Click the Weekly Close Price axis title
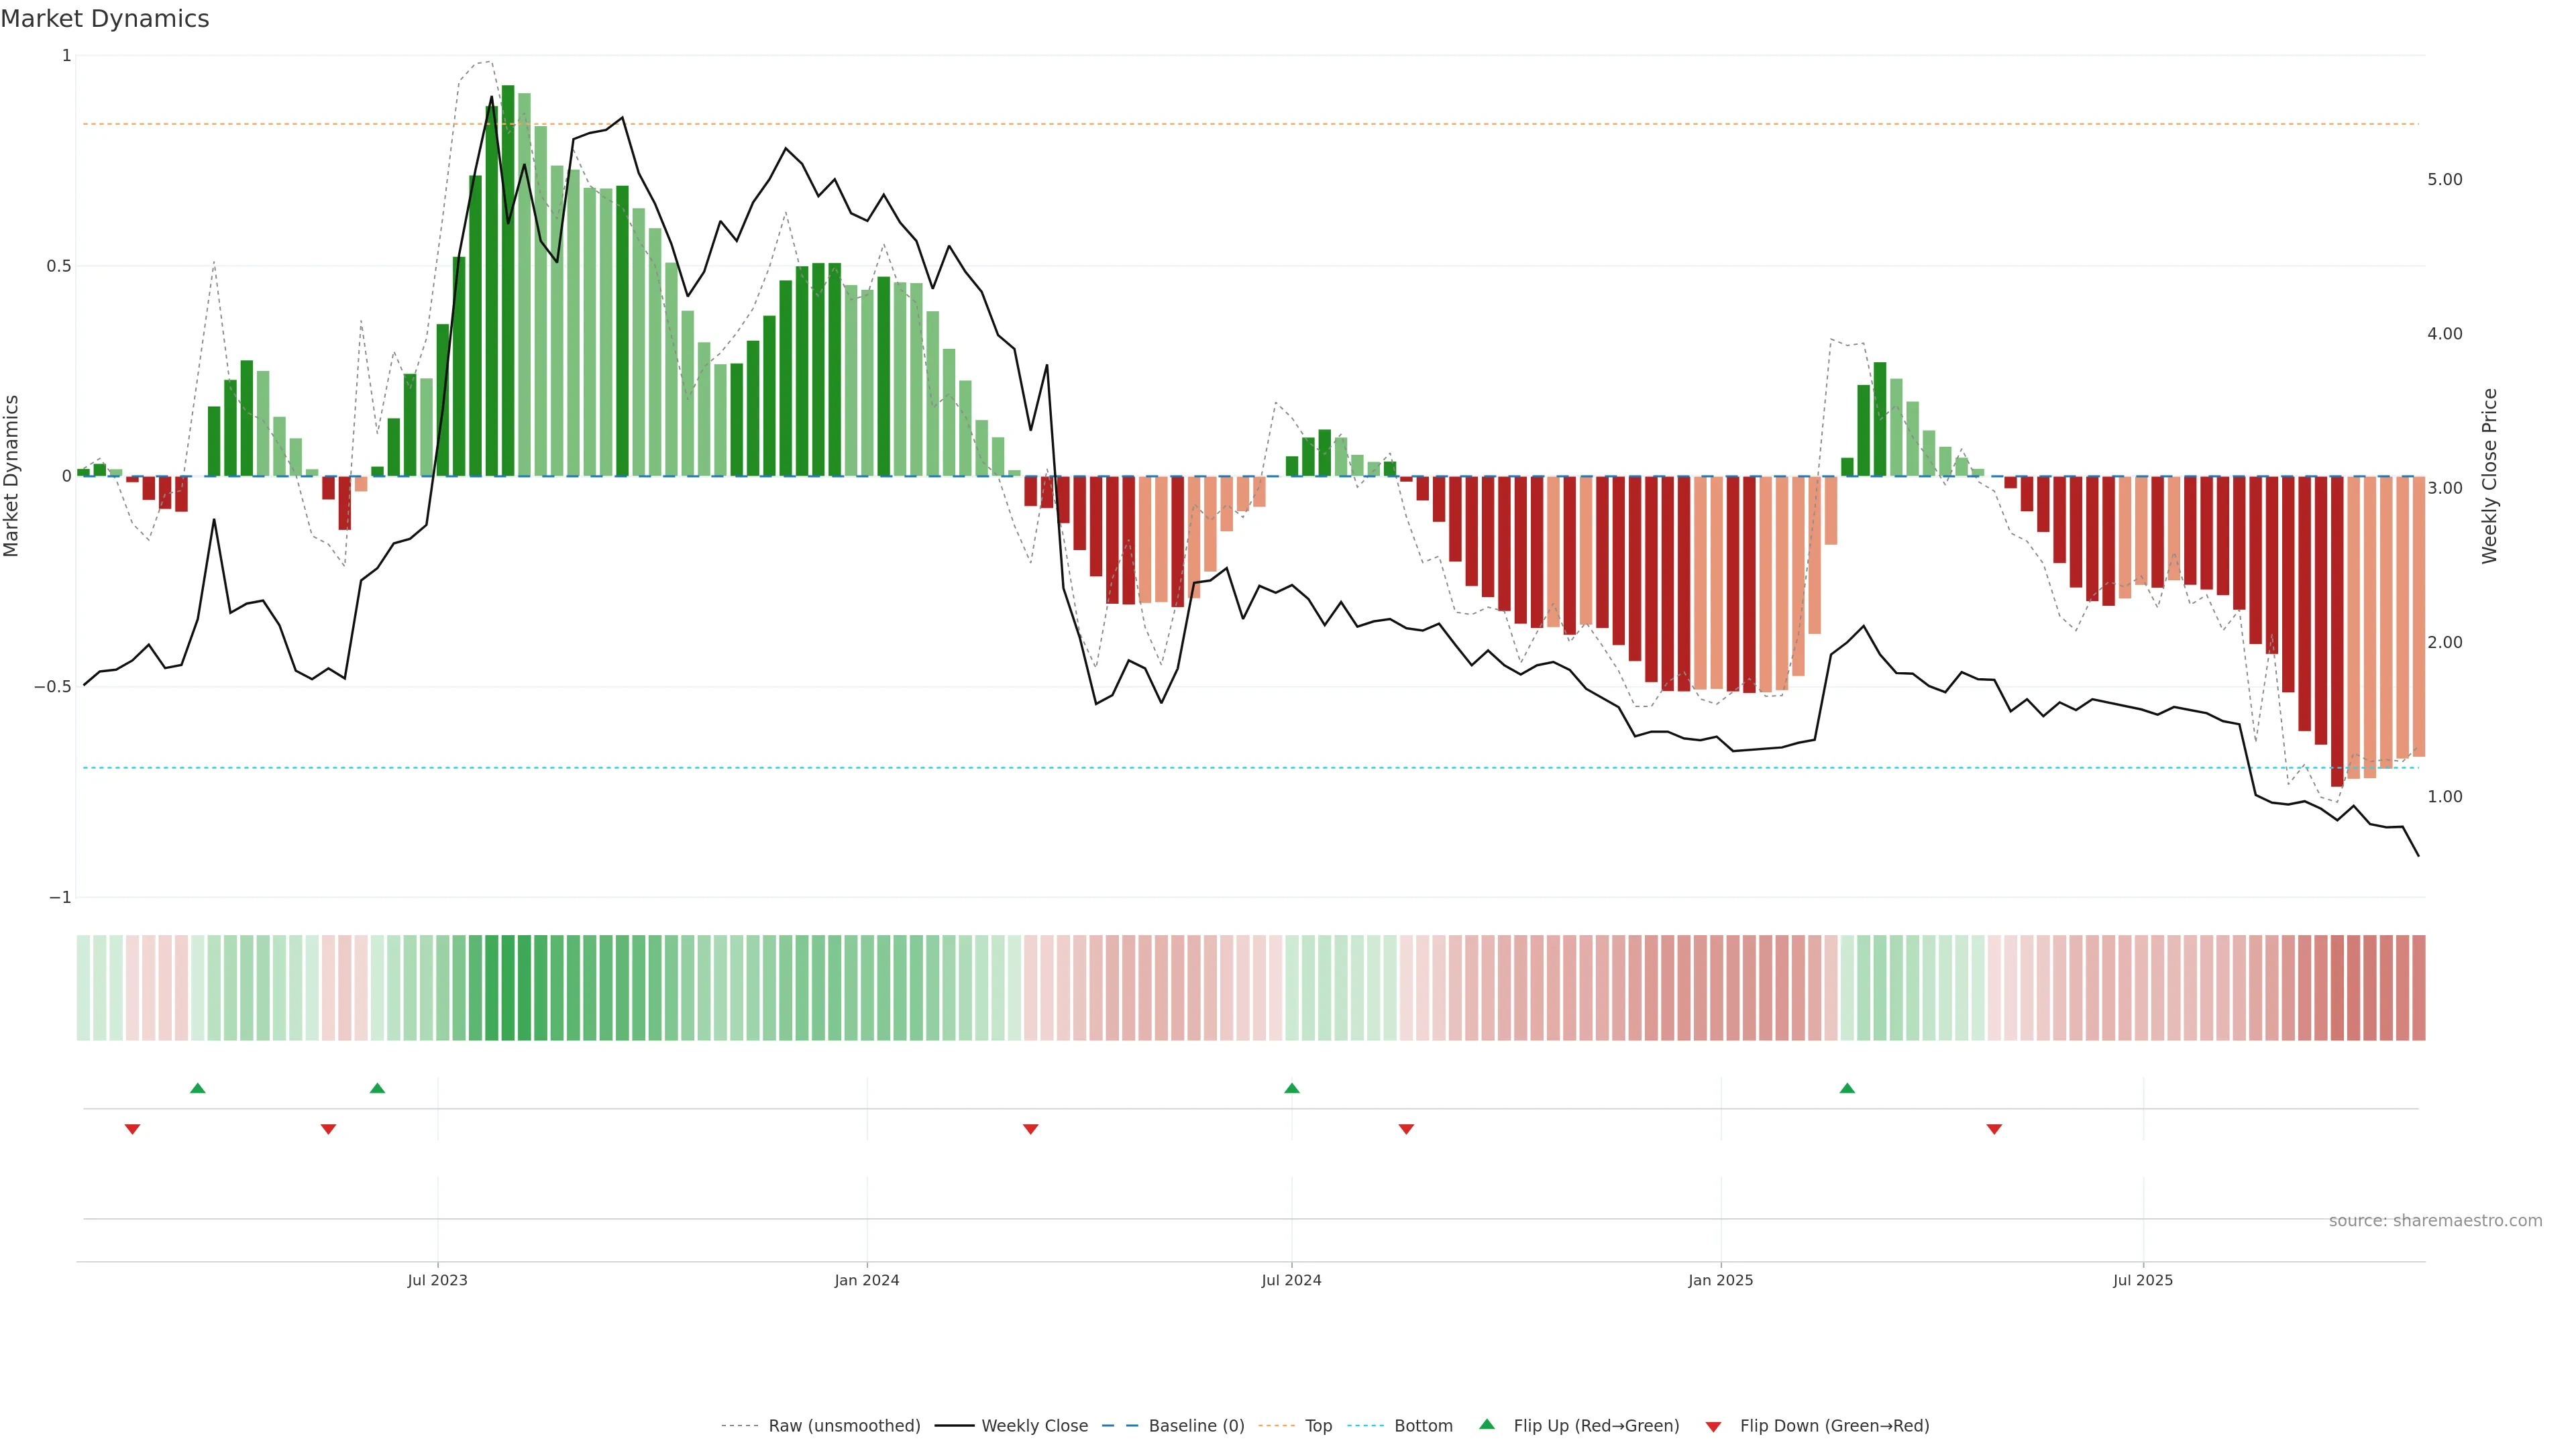This screenshot has width=2576, height=1449. [x=2490, y=476]
